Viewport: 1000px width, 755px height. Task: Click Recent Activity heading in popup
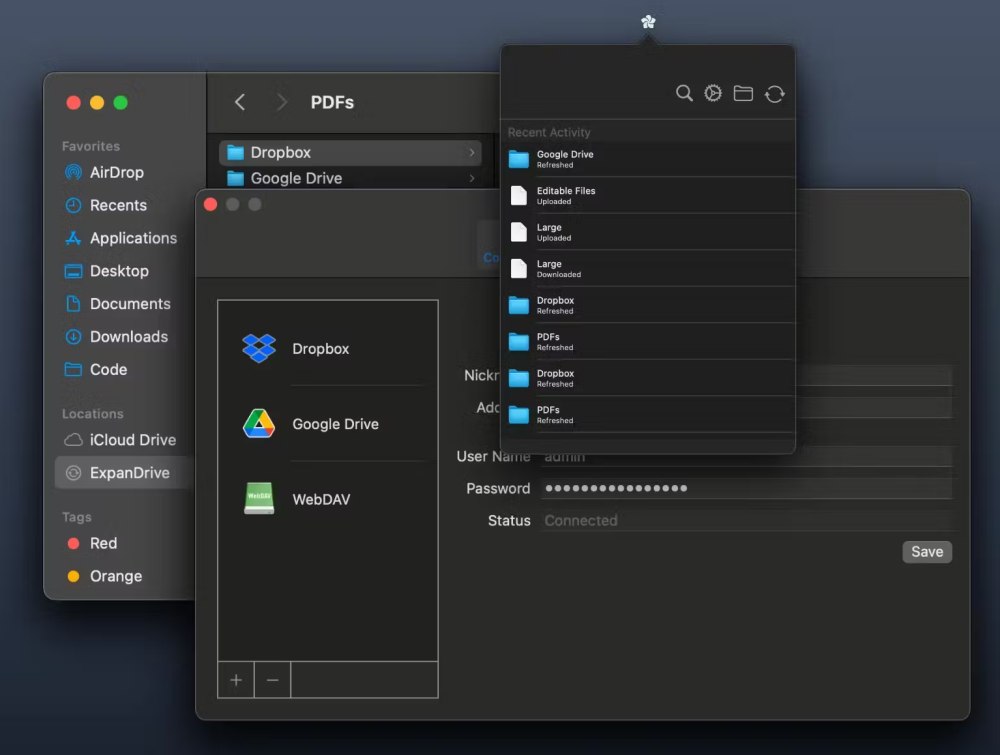point(548,133)
